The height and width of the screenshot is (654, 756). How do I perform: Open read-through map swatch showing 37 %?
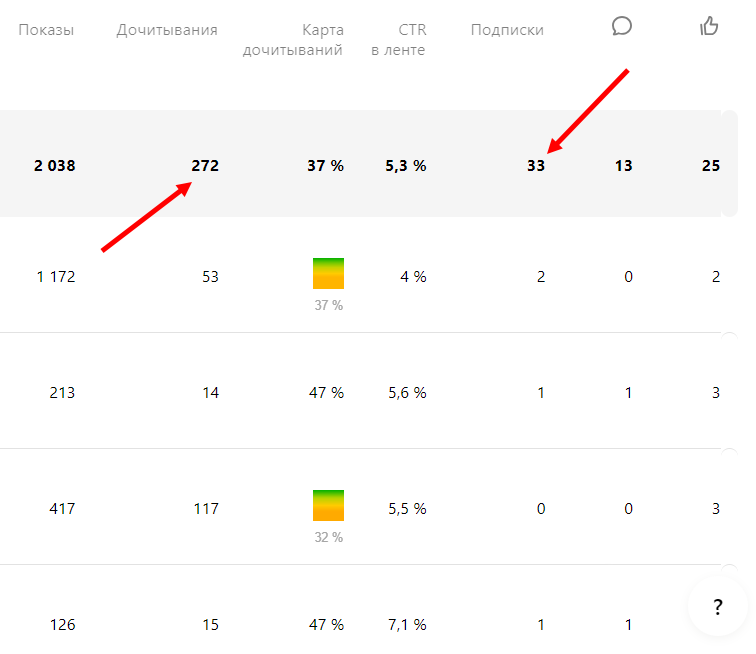coord(328,274)
